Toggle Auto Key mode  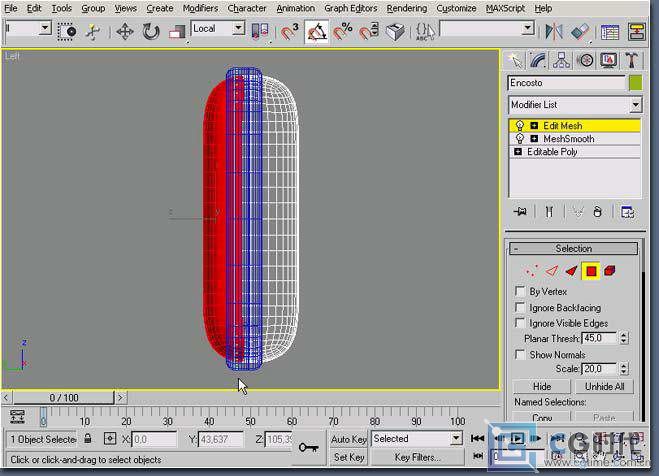(x=348, y=439)
